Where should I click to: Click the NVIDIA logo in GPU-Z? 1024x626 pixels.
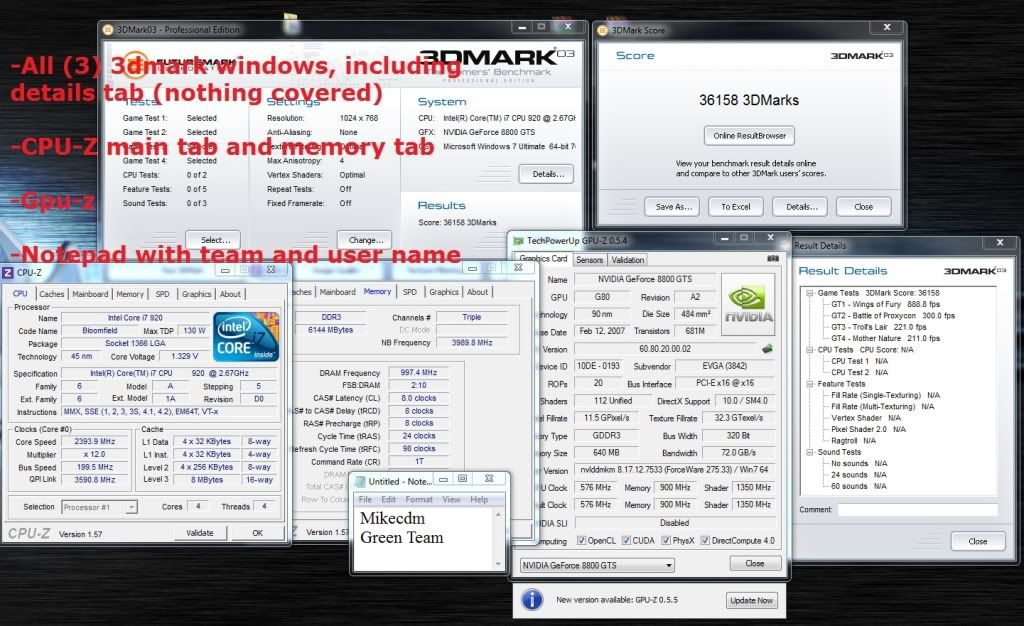pos(748,304)
